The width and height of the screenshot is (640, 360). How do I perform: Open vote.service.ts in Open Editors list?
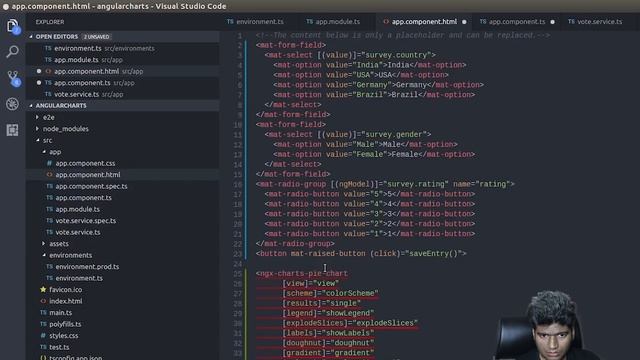click(x=122, y=94)
